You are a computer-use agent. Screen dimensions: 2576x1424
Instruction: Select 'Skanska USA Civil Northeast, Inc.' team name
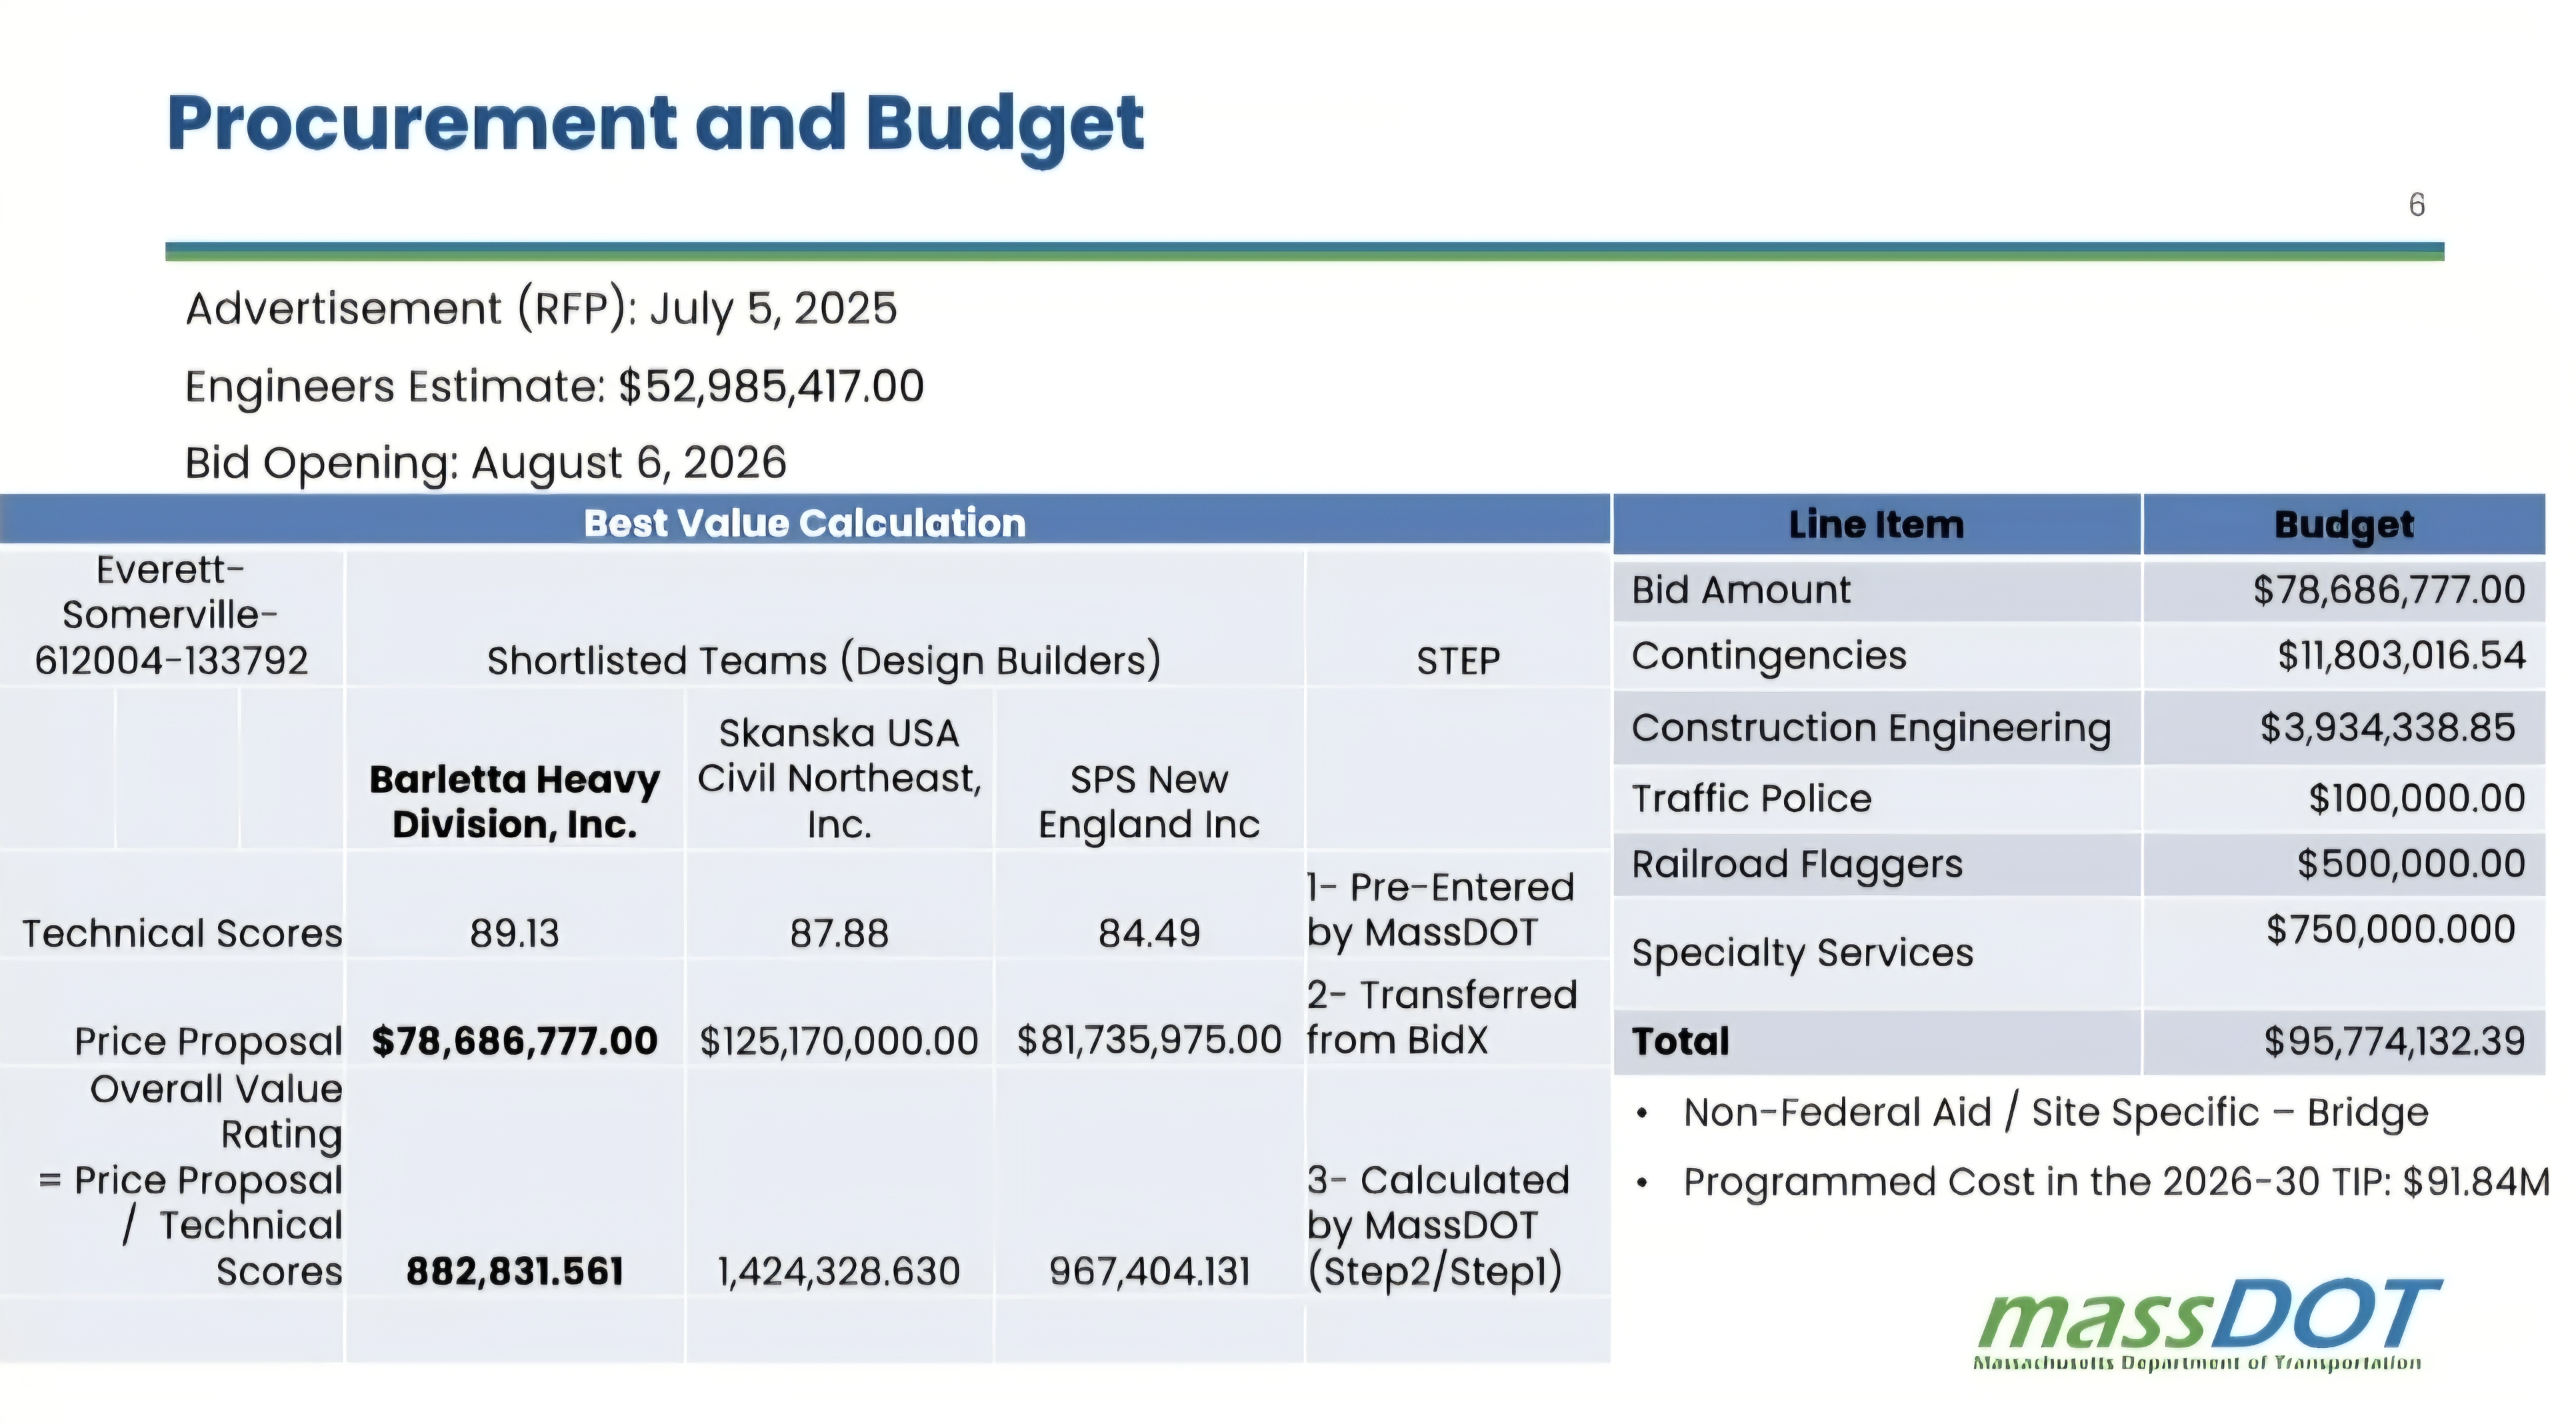pyautogui.click(x=839, y=779)
